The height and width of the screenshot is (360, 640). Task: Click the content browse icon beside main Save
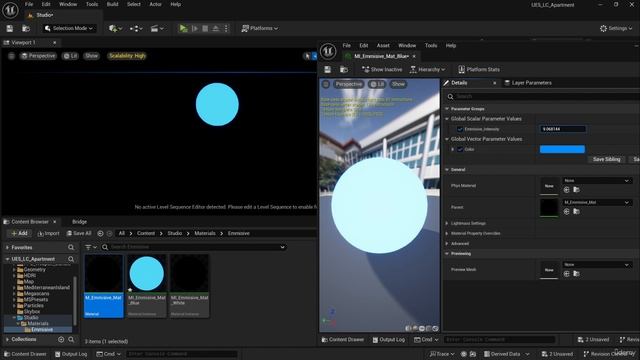(26, 28)
